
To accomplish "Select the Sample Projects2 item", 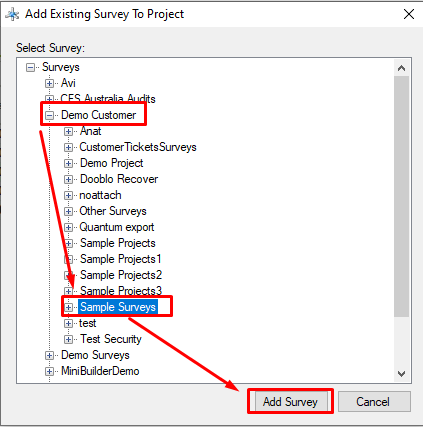I will (x=121, y=275).
